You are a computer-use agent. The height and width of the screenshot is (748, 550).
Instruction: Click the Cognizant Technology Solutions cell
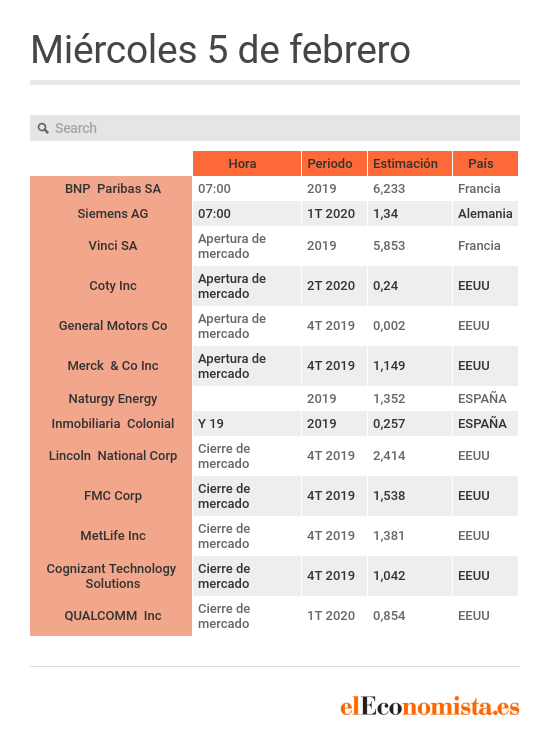coord(111,576)
